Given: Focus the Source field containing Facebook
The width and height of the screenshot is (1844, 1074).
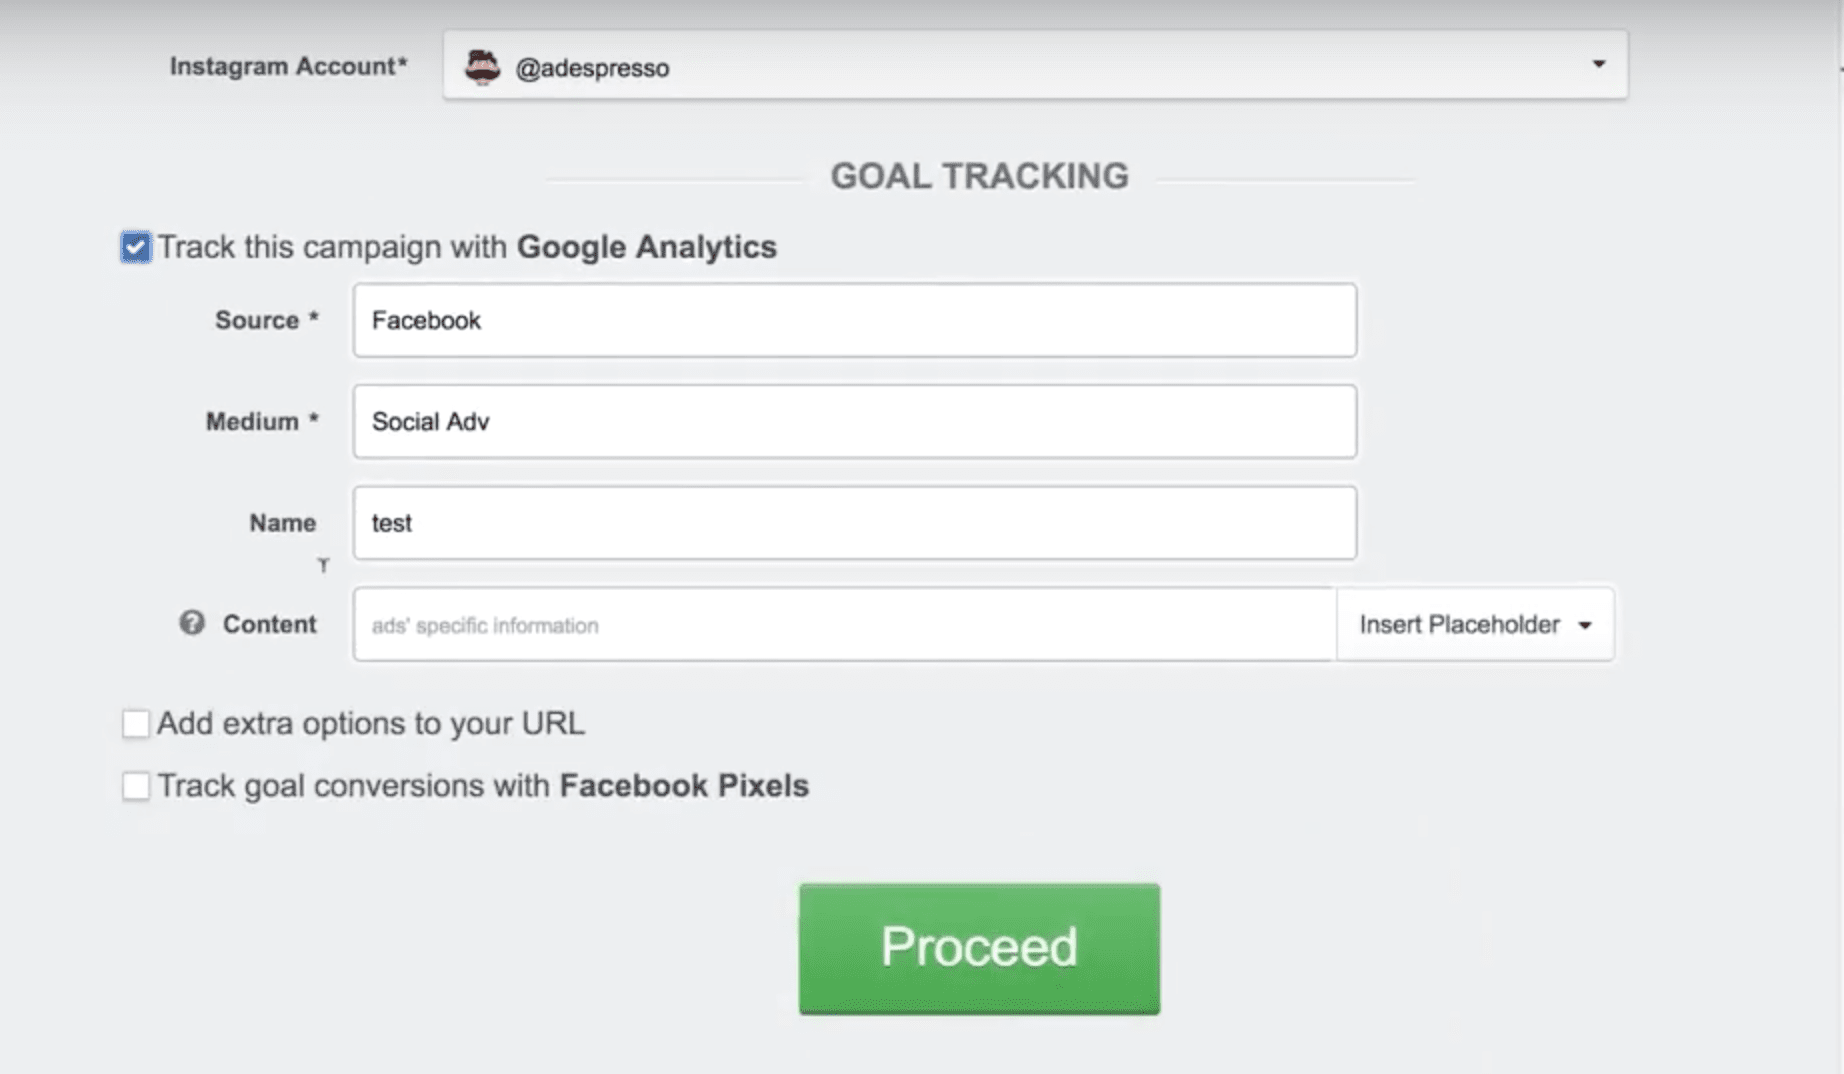Looking at the screenshot, I should [855, 320].
